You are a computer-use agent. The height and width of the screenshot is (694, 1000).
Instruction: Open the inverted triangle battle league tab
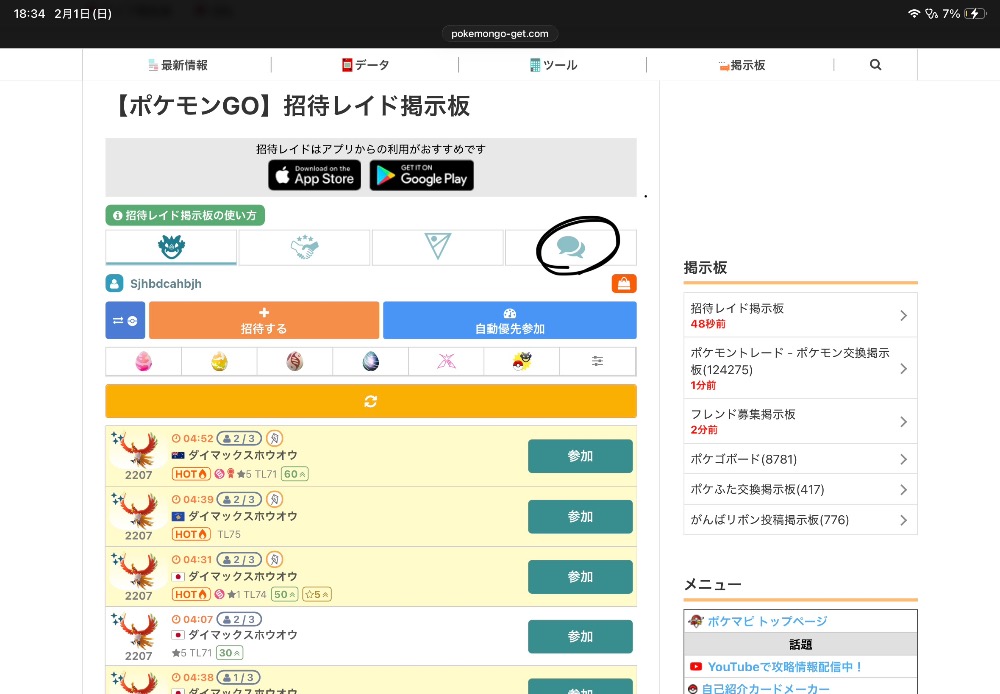point(437,247)
